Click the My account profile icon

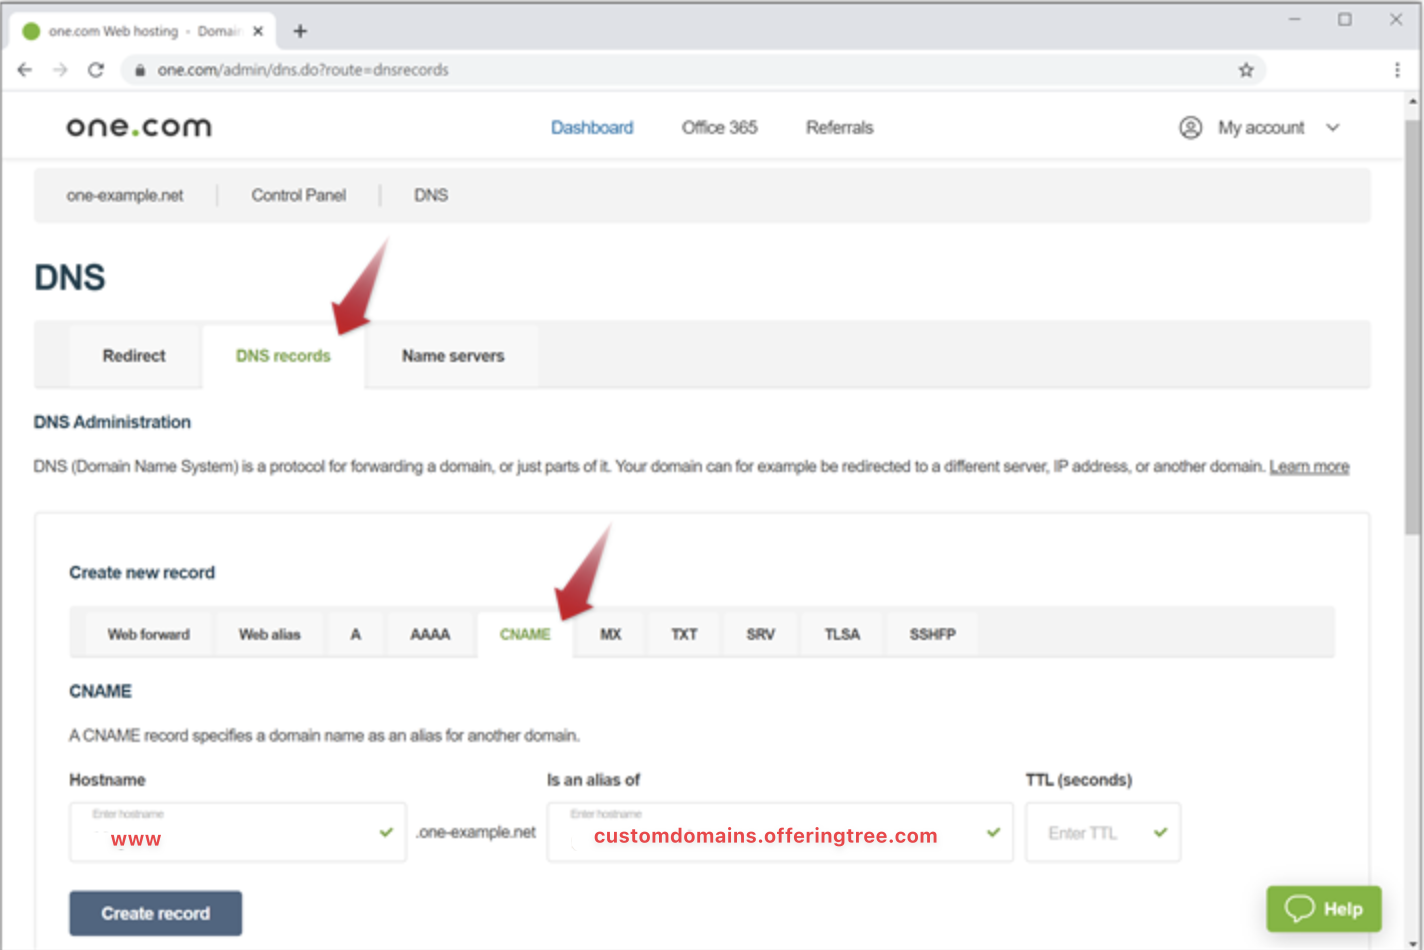pyautogui.click(x=1190, y=128)
